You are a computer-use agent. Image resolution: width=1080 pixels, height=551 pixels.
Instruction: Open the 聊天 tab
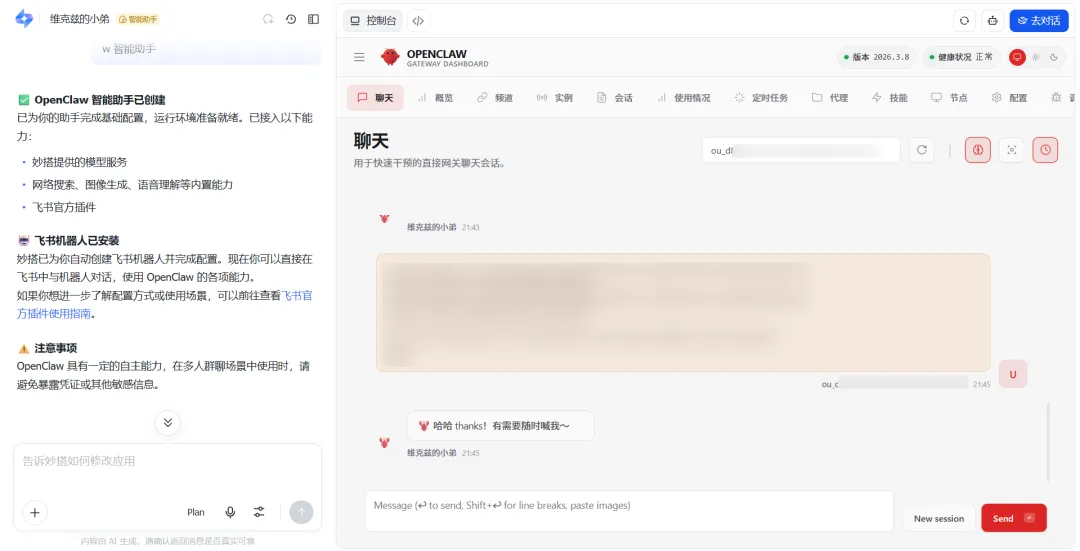[x=375, y=98]
